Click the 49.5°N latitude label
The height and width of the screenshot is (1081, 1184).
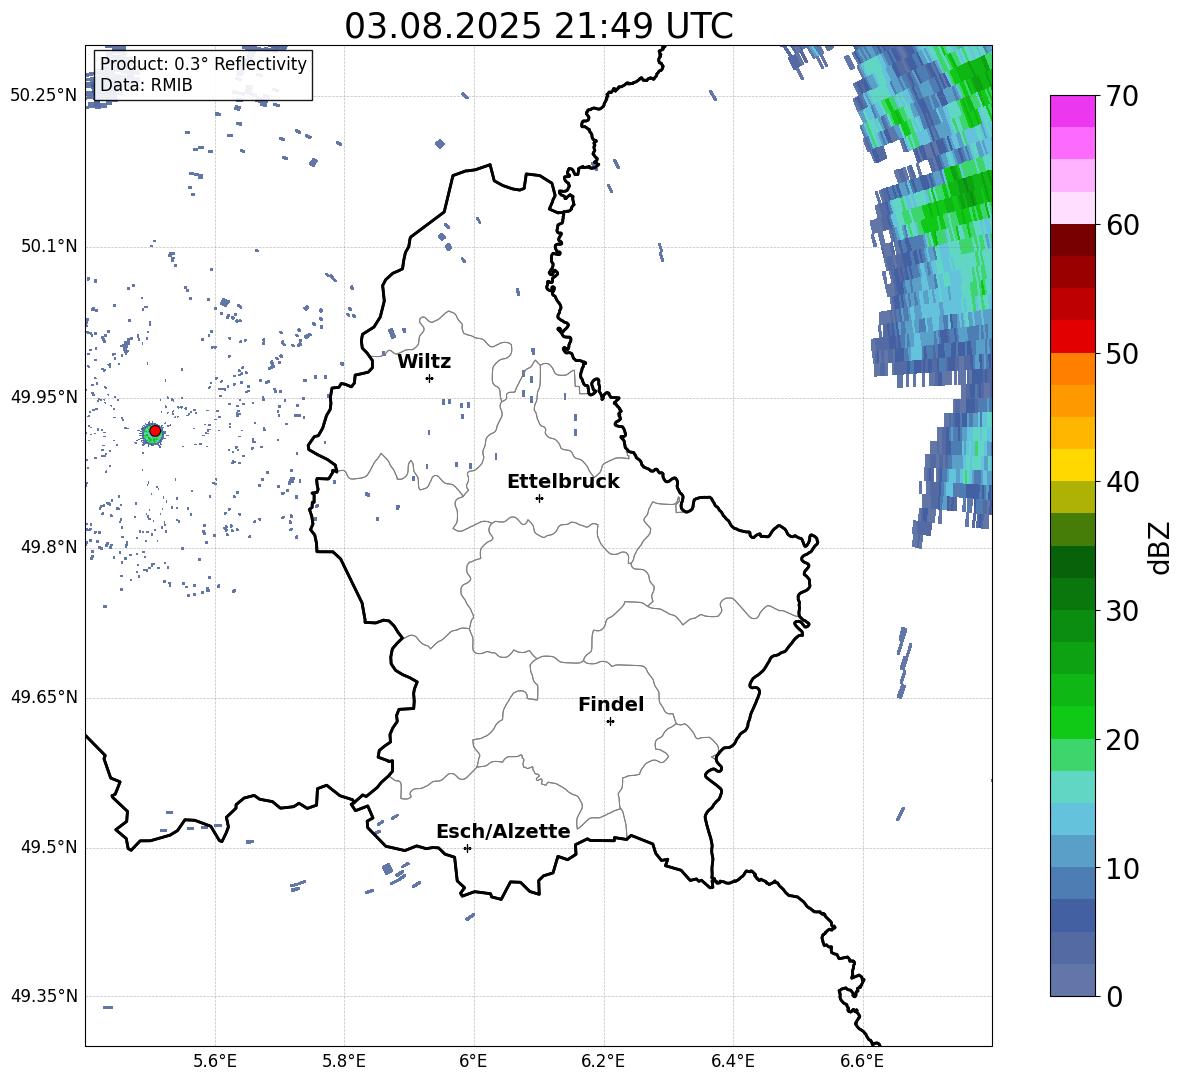(x=48, y=847)
